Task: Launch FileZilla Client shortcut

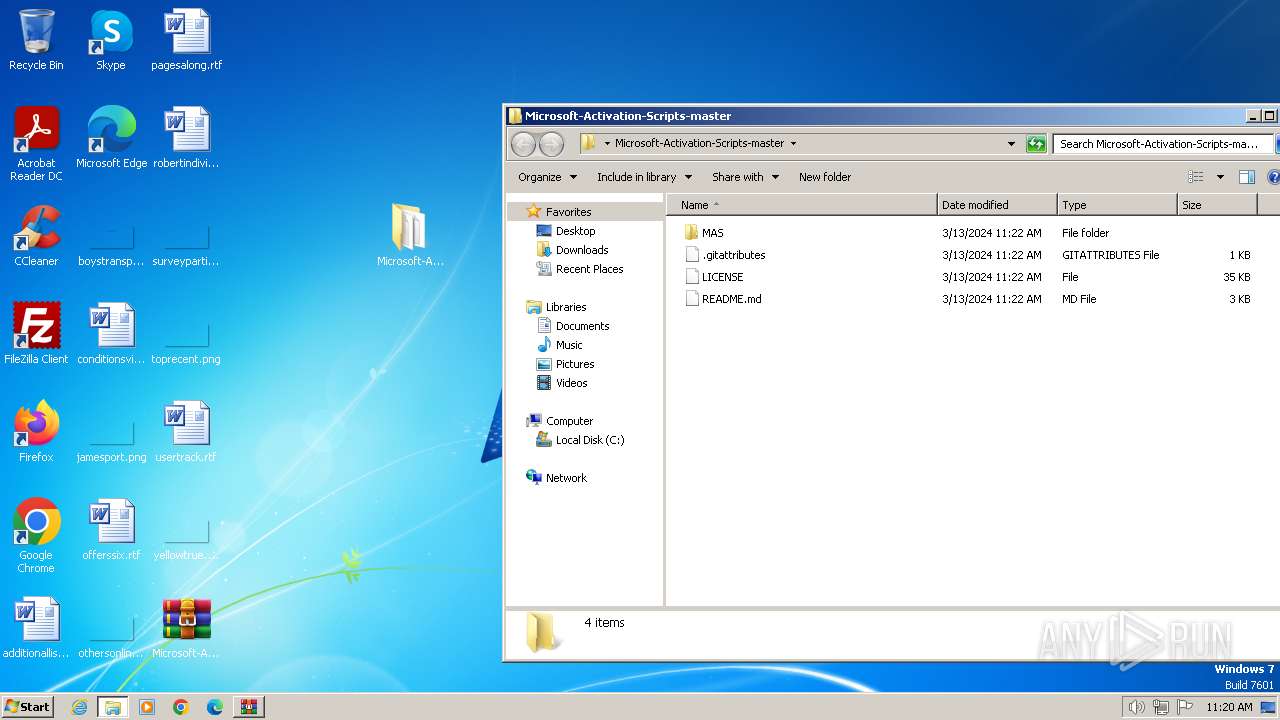Action: (x=36, y=334)
